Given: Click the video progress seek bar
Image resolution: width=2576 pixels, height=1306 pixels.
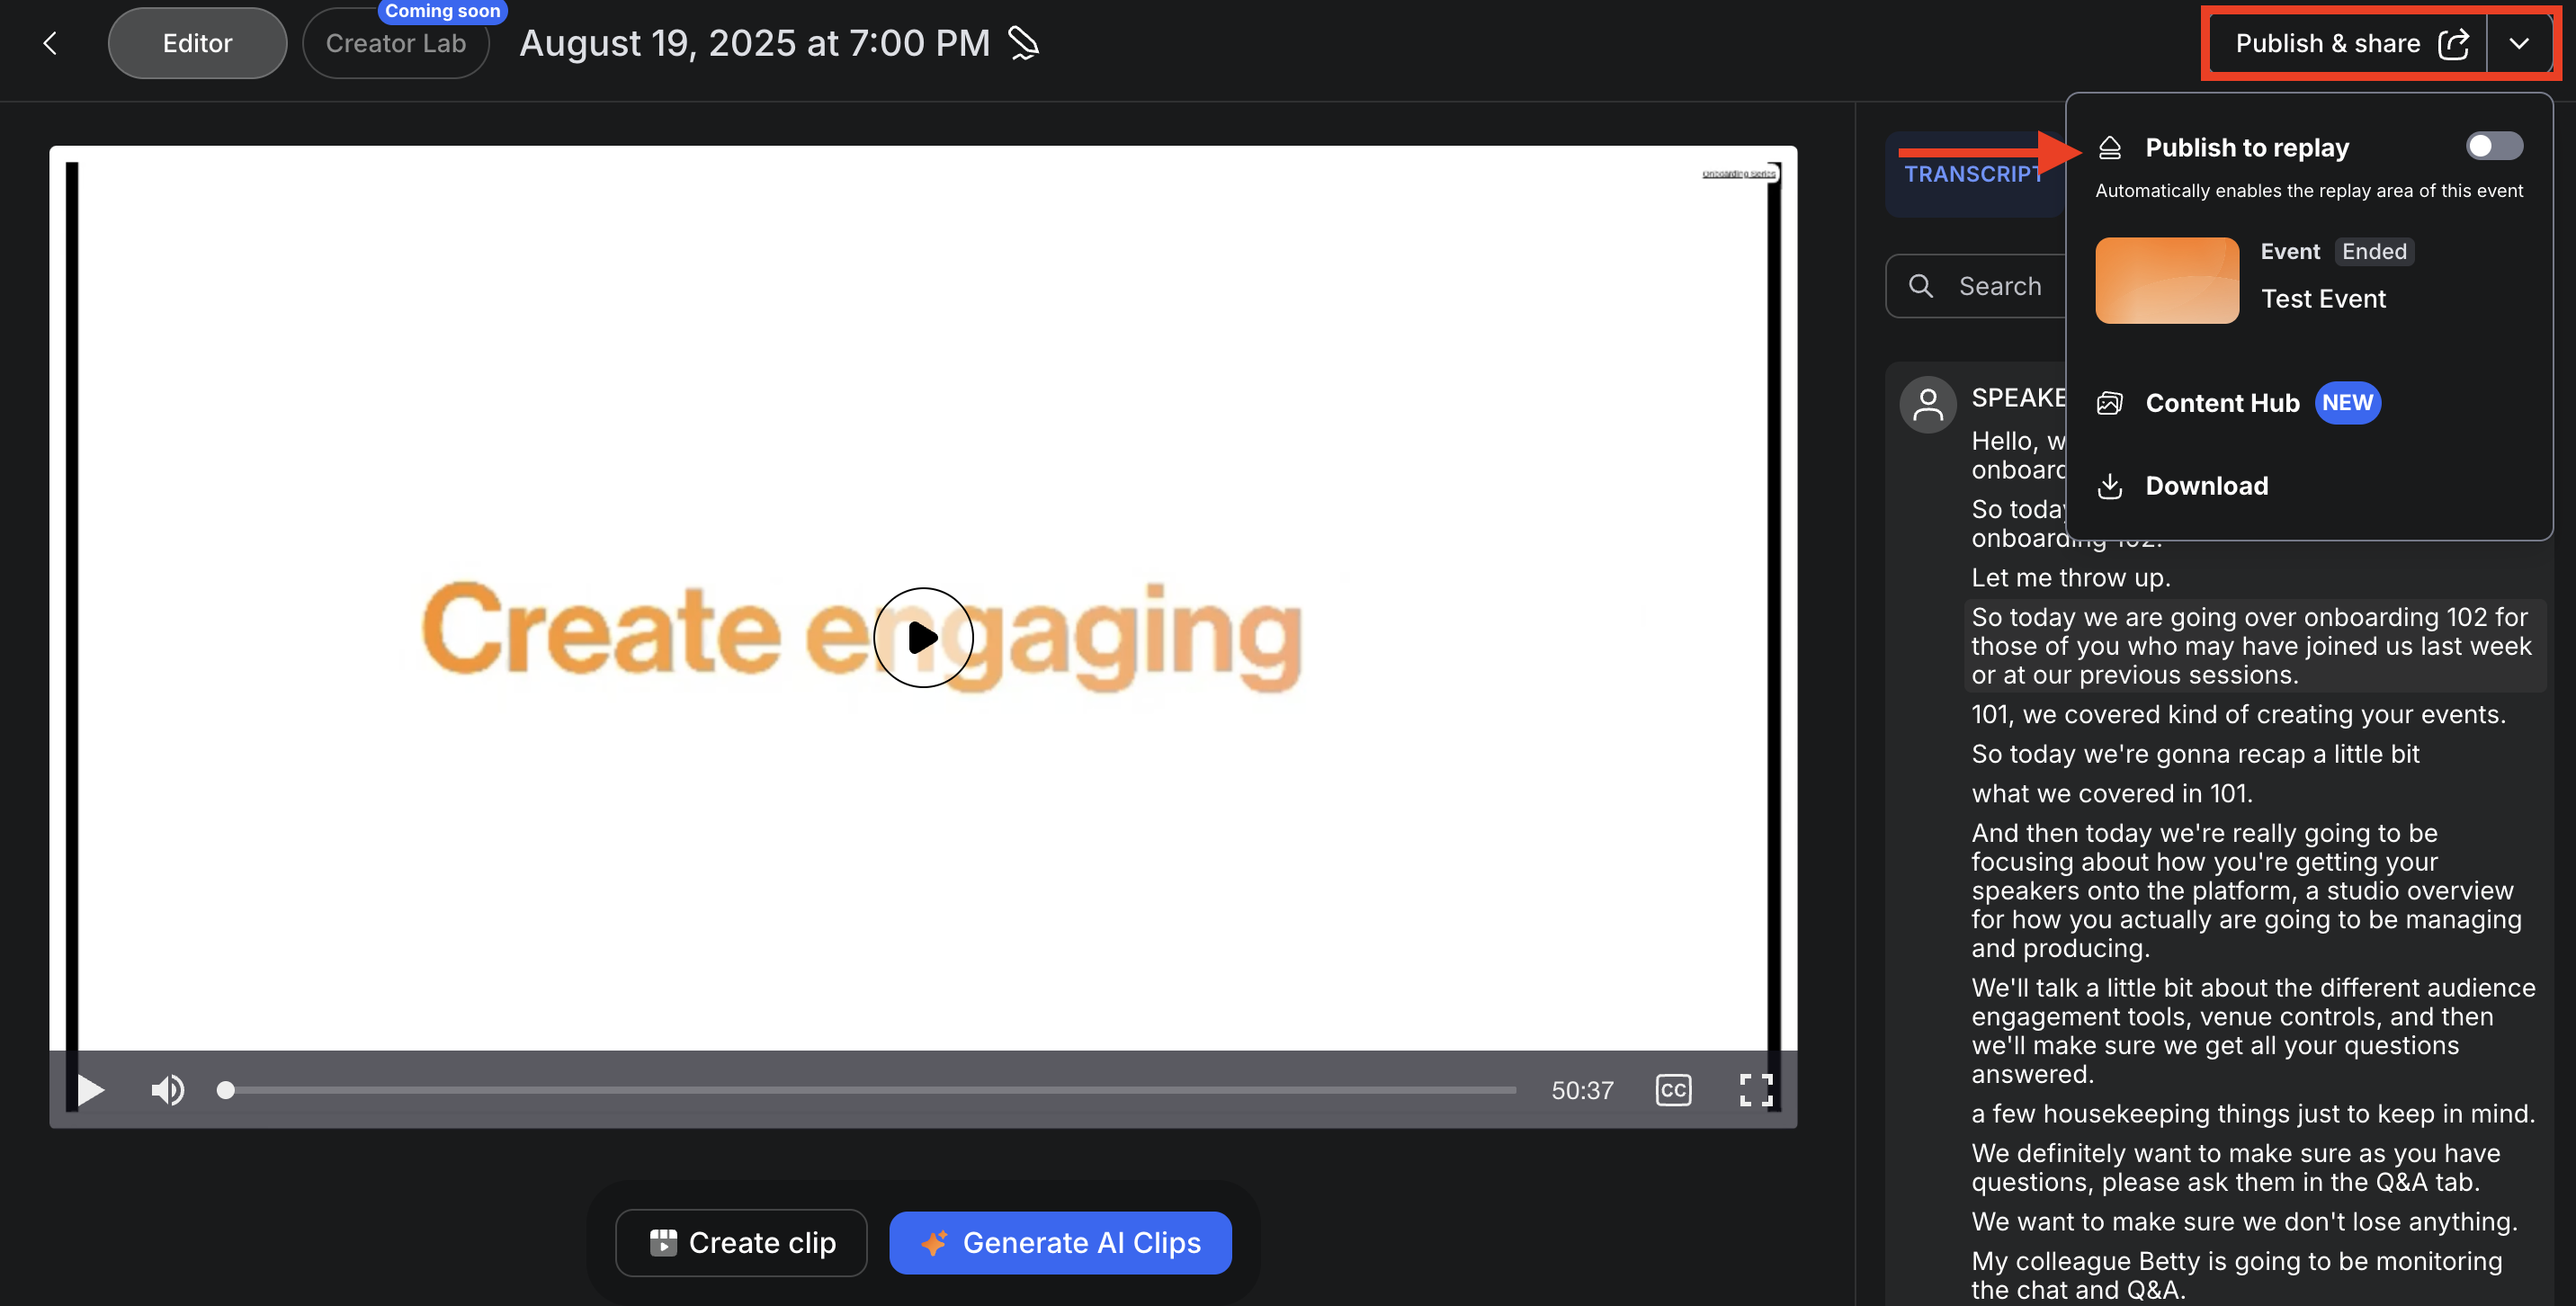Looking at the screenshot, I should pos(870,1089).
